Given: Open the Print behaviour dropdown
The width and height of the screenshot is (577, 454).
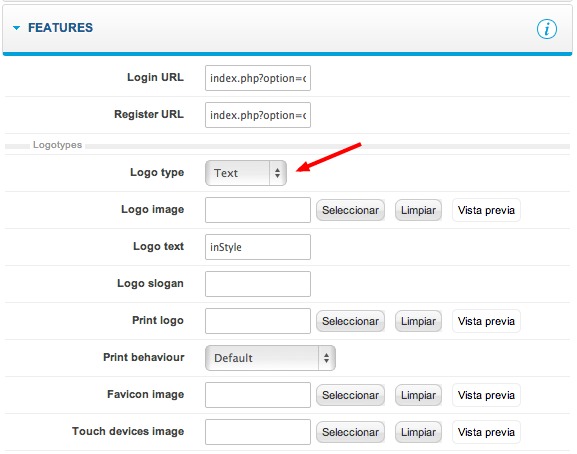Looking at the screenshot, I should [x=270, y=358].
